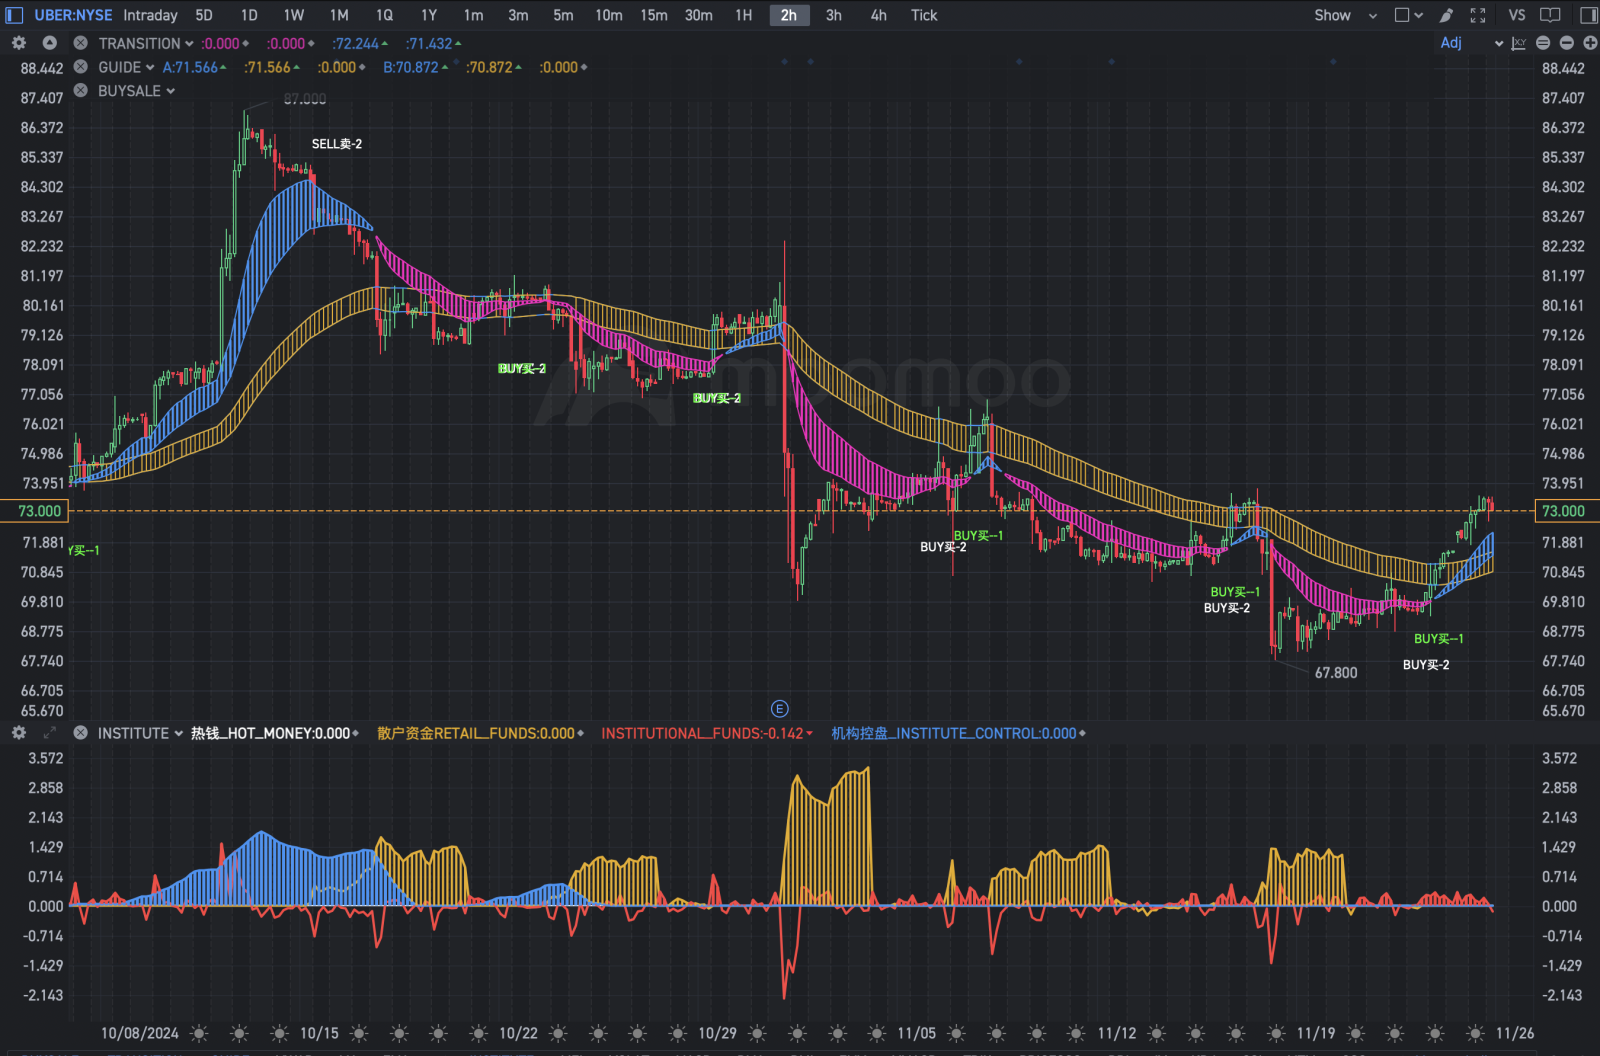Select the 3h interval

[833, 15]
